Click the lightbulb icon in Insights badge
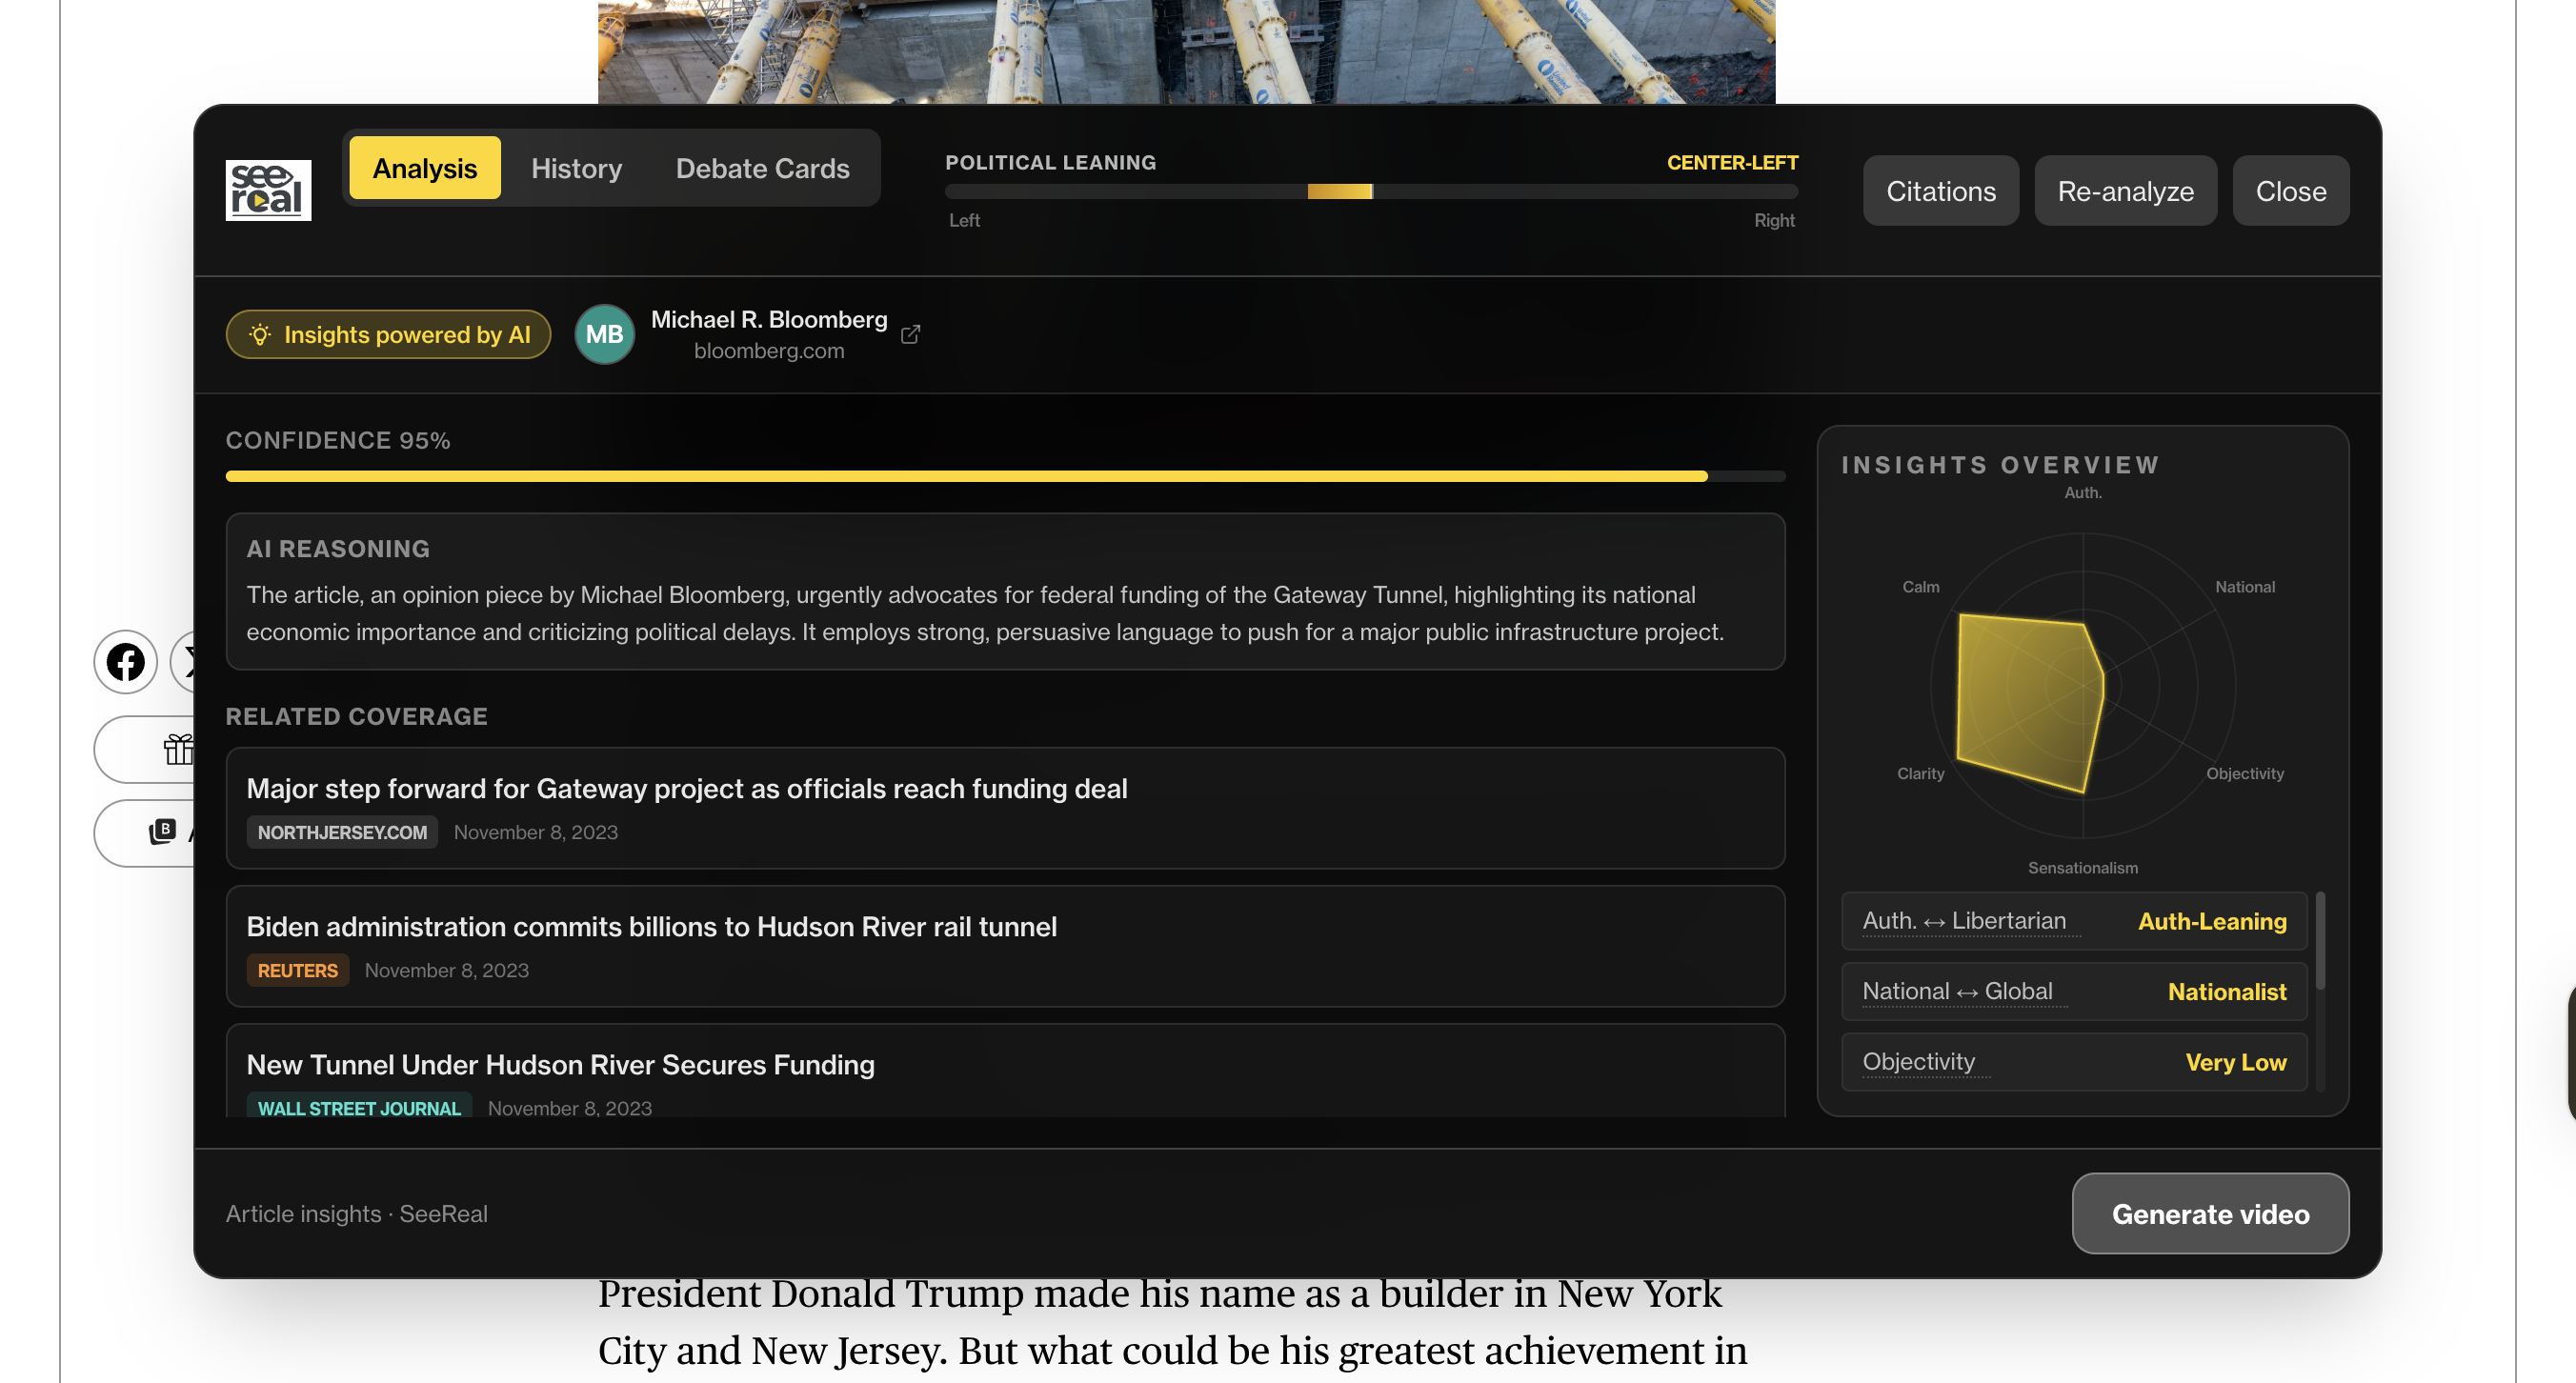This screenshot has height=1383, width=2576. click(x=260, y=334)
